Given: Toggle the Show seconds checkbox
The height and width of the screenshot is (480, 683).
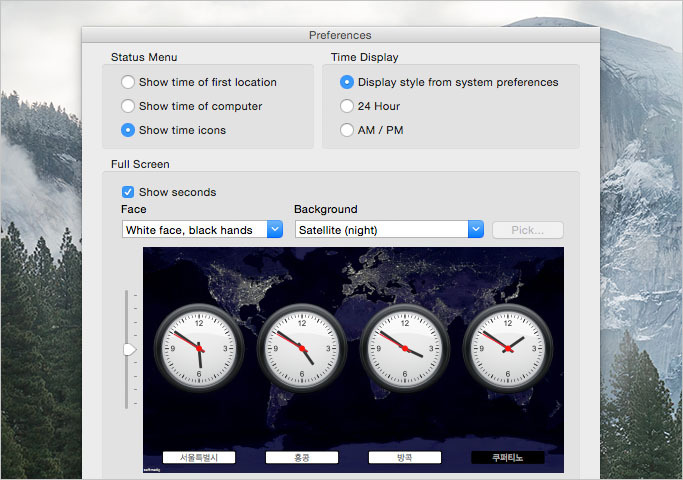Looking at the screenshot, I should point(128,192).
